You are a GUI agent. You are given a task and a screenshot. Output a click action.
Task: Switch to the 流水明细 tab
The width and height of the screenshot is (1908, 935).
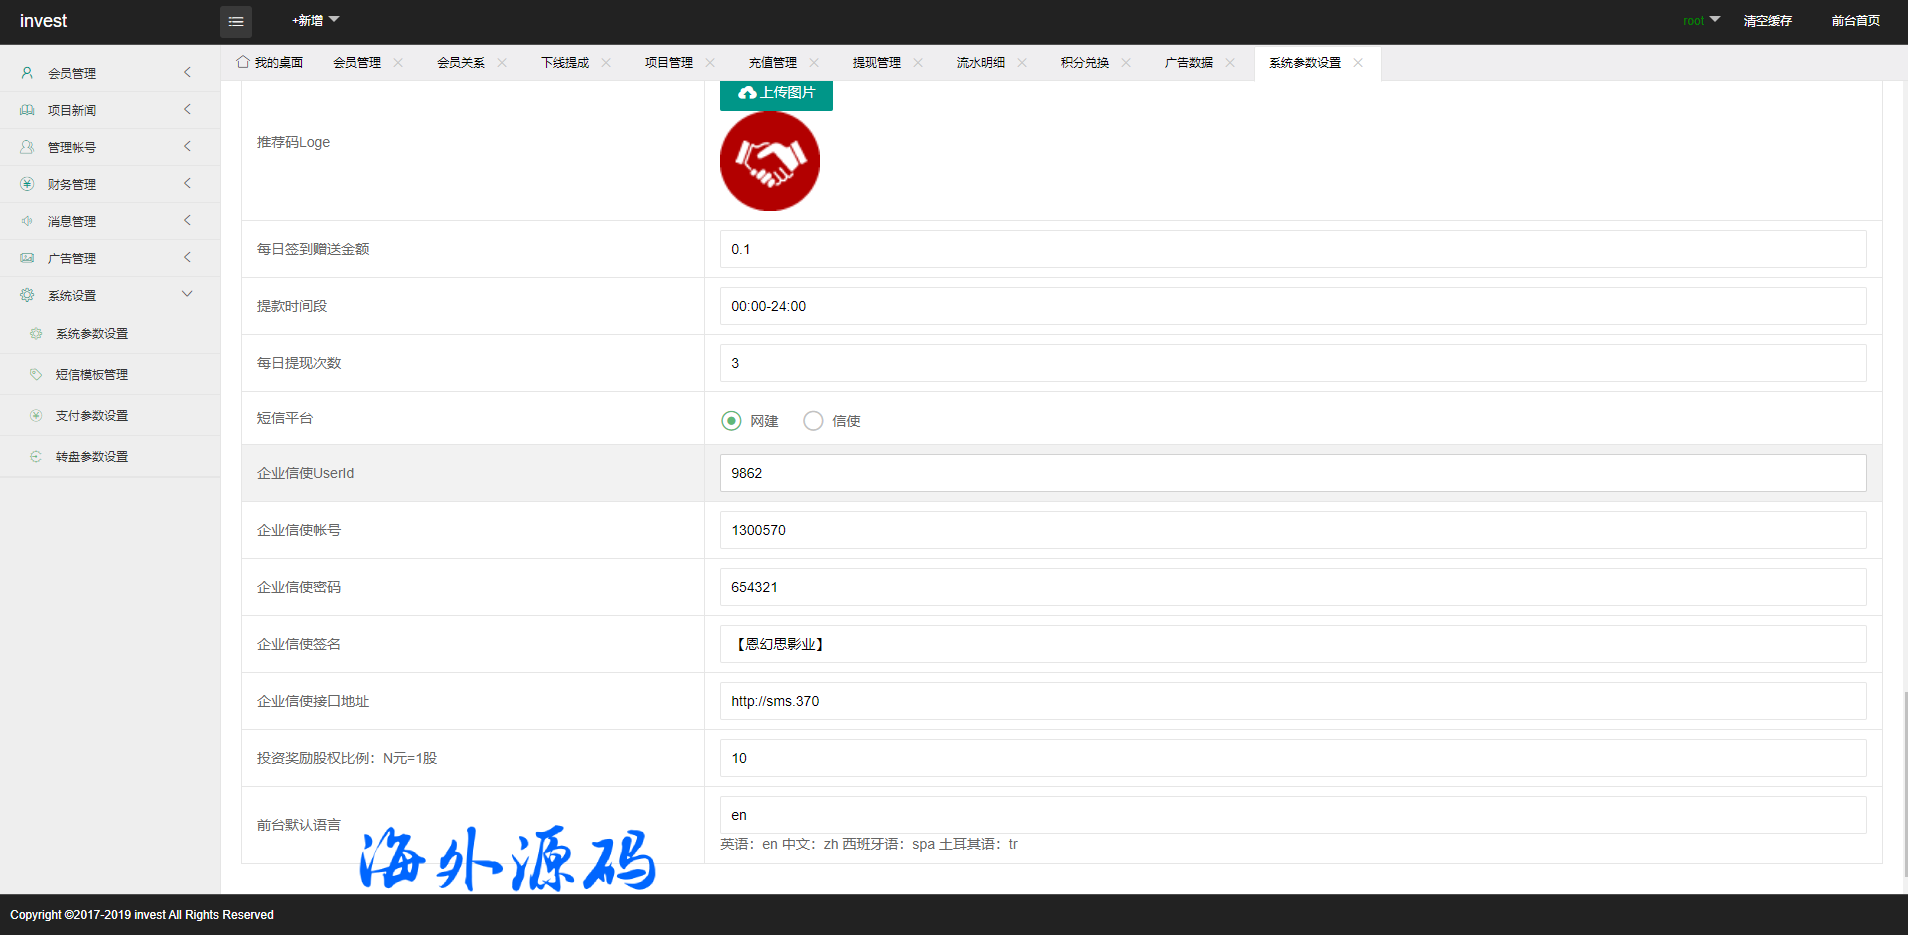pyautogui.click(x=980, y=62)
